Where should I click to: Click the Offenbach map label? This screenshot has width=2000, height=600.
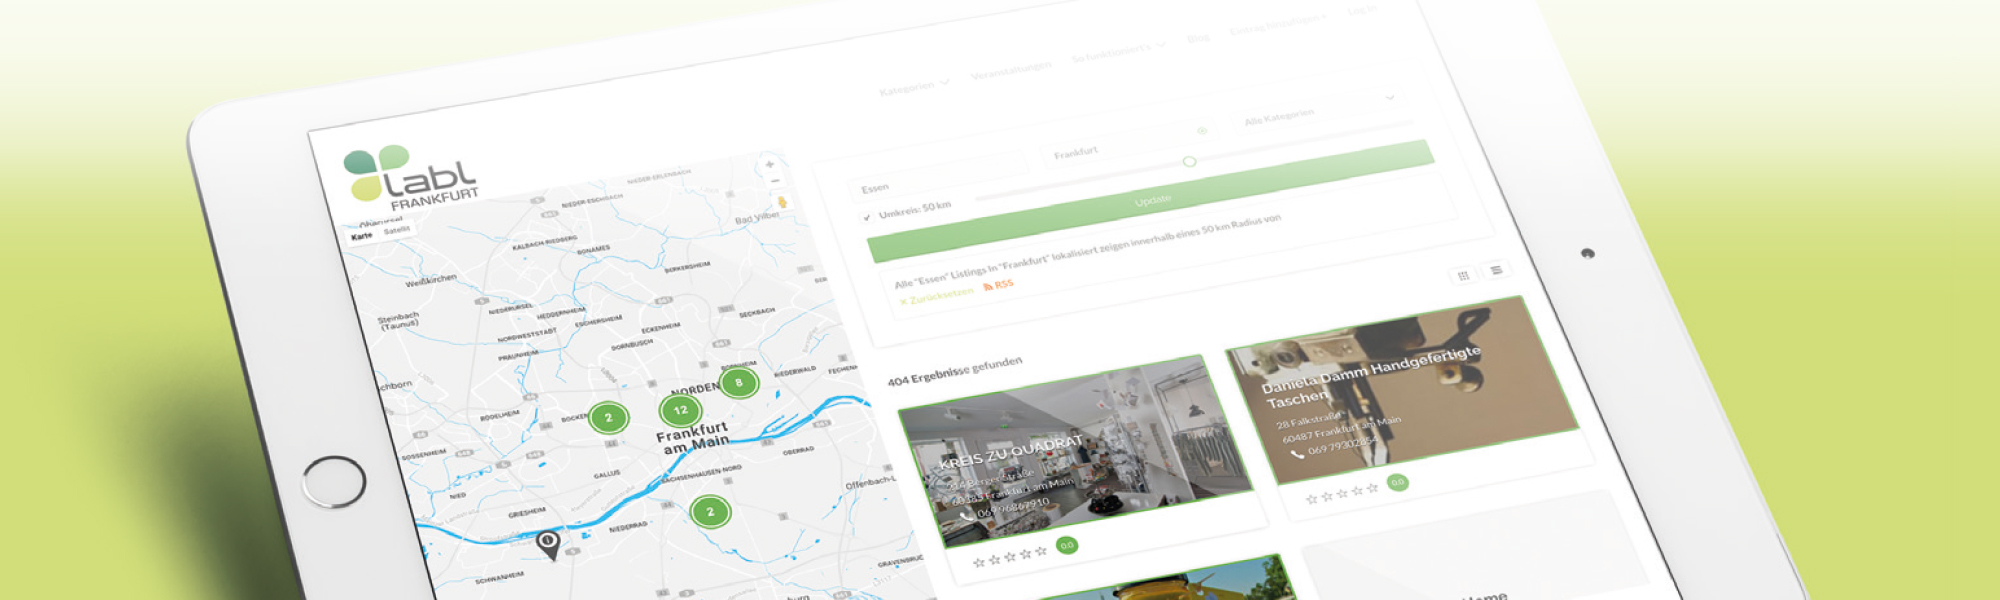click(x=871, y=484)
